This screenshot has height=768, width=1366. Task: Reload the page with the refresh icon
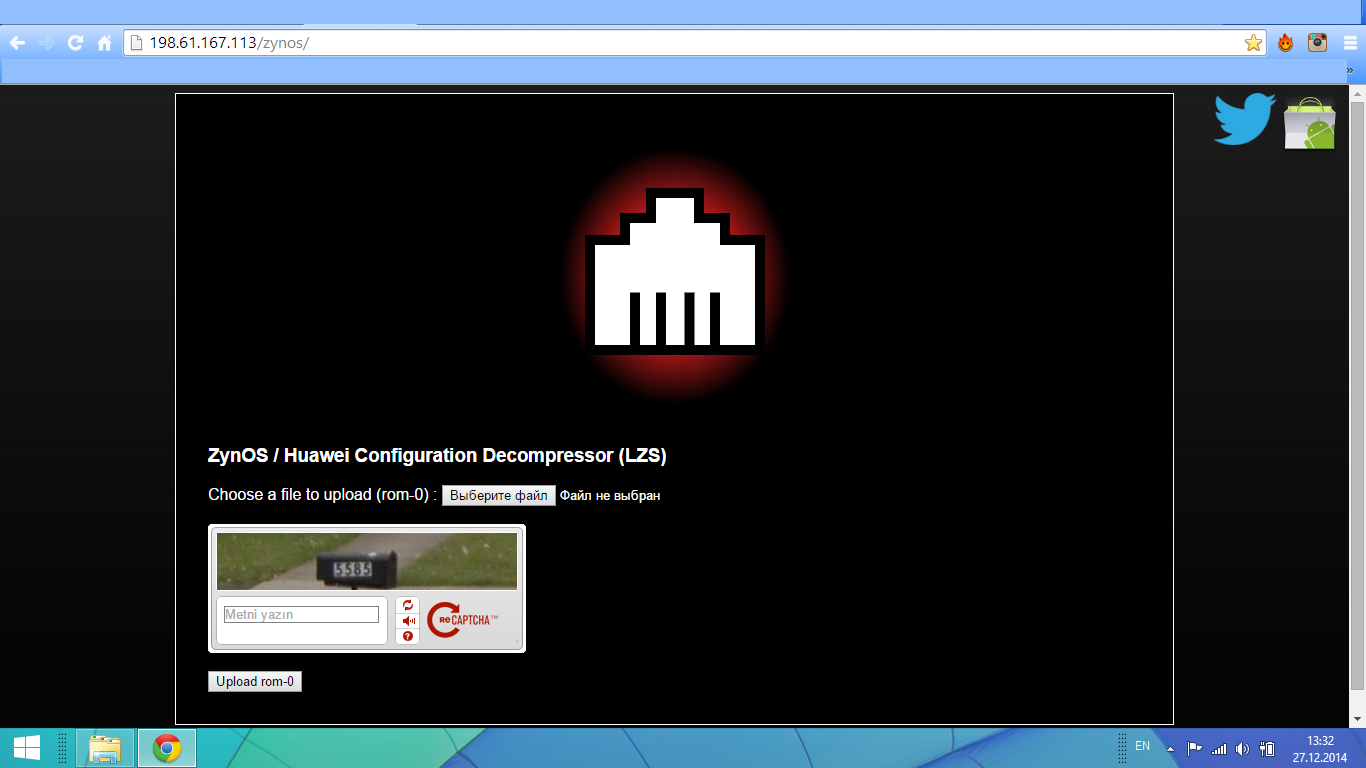click(75, 43)
